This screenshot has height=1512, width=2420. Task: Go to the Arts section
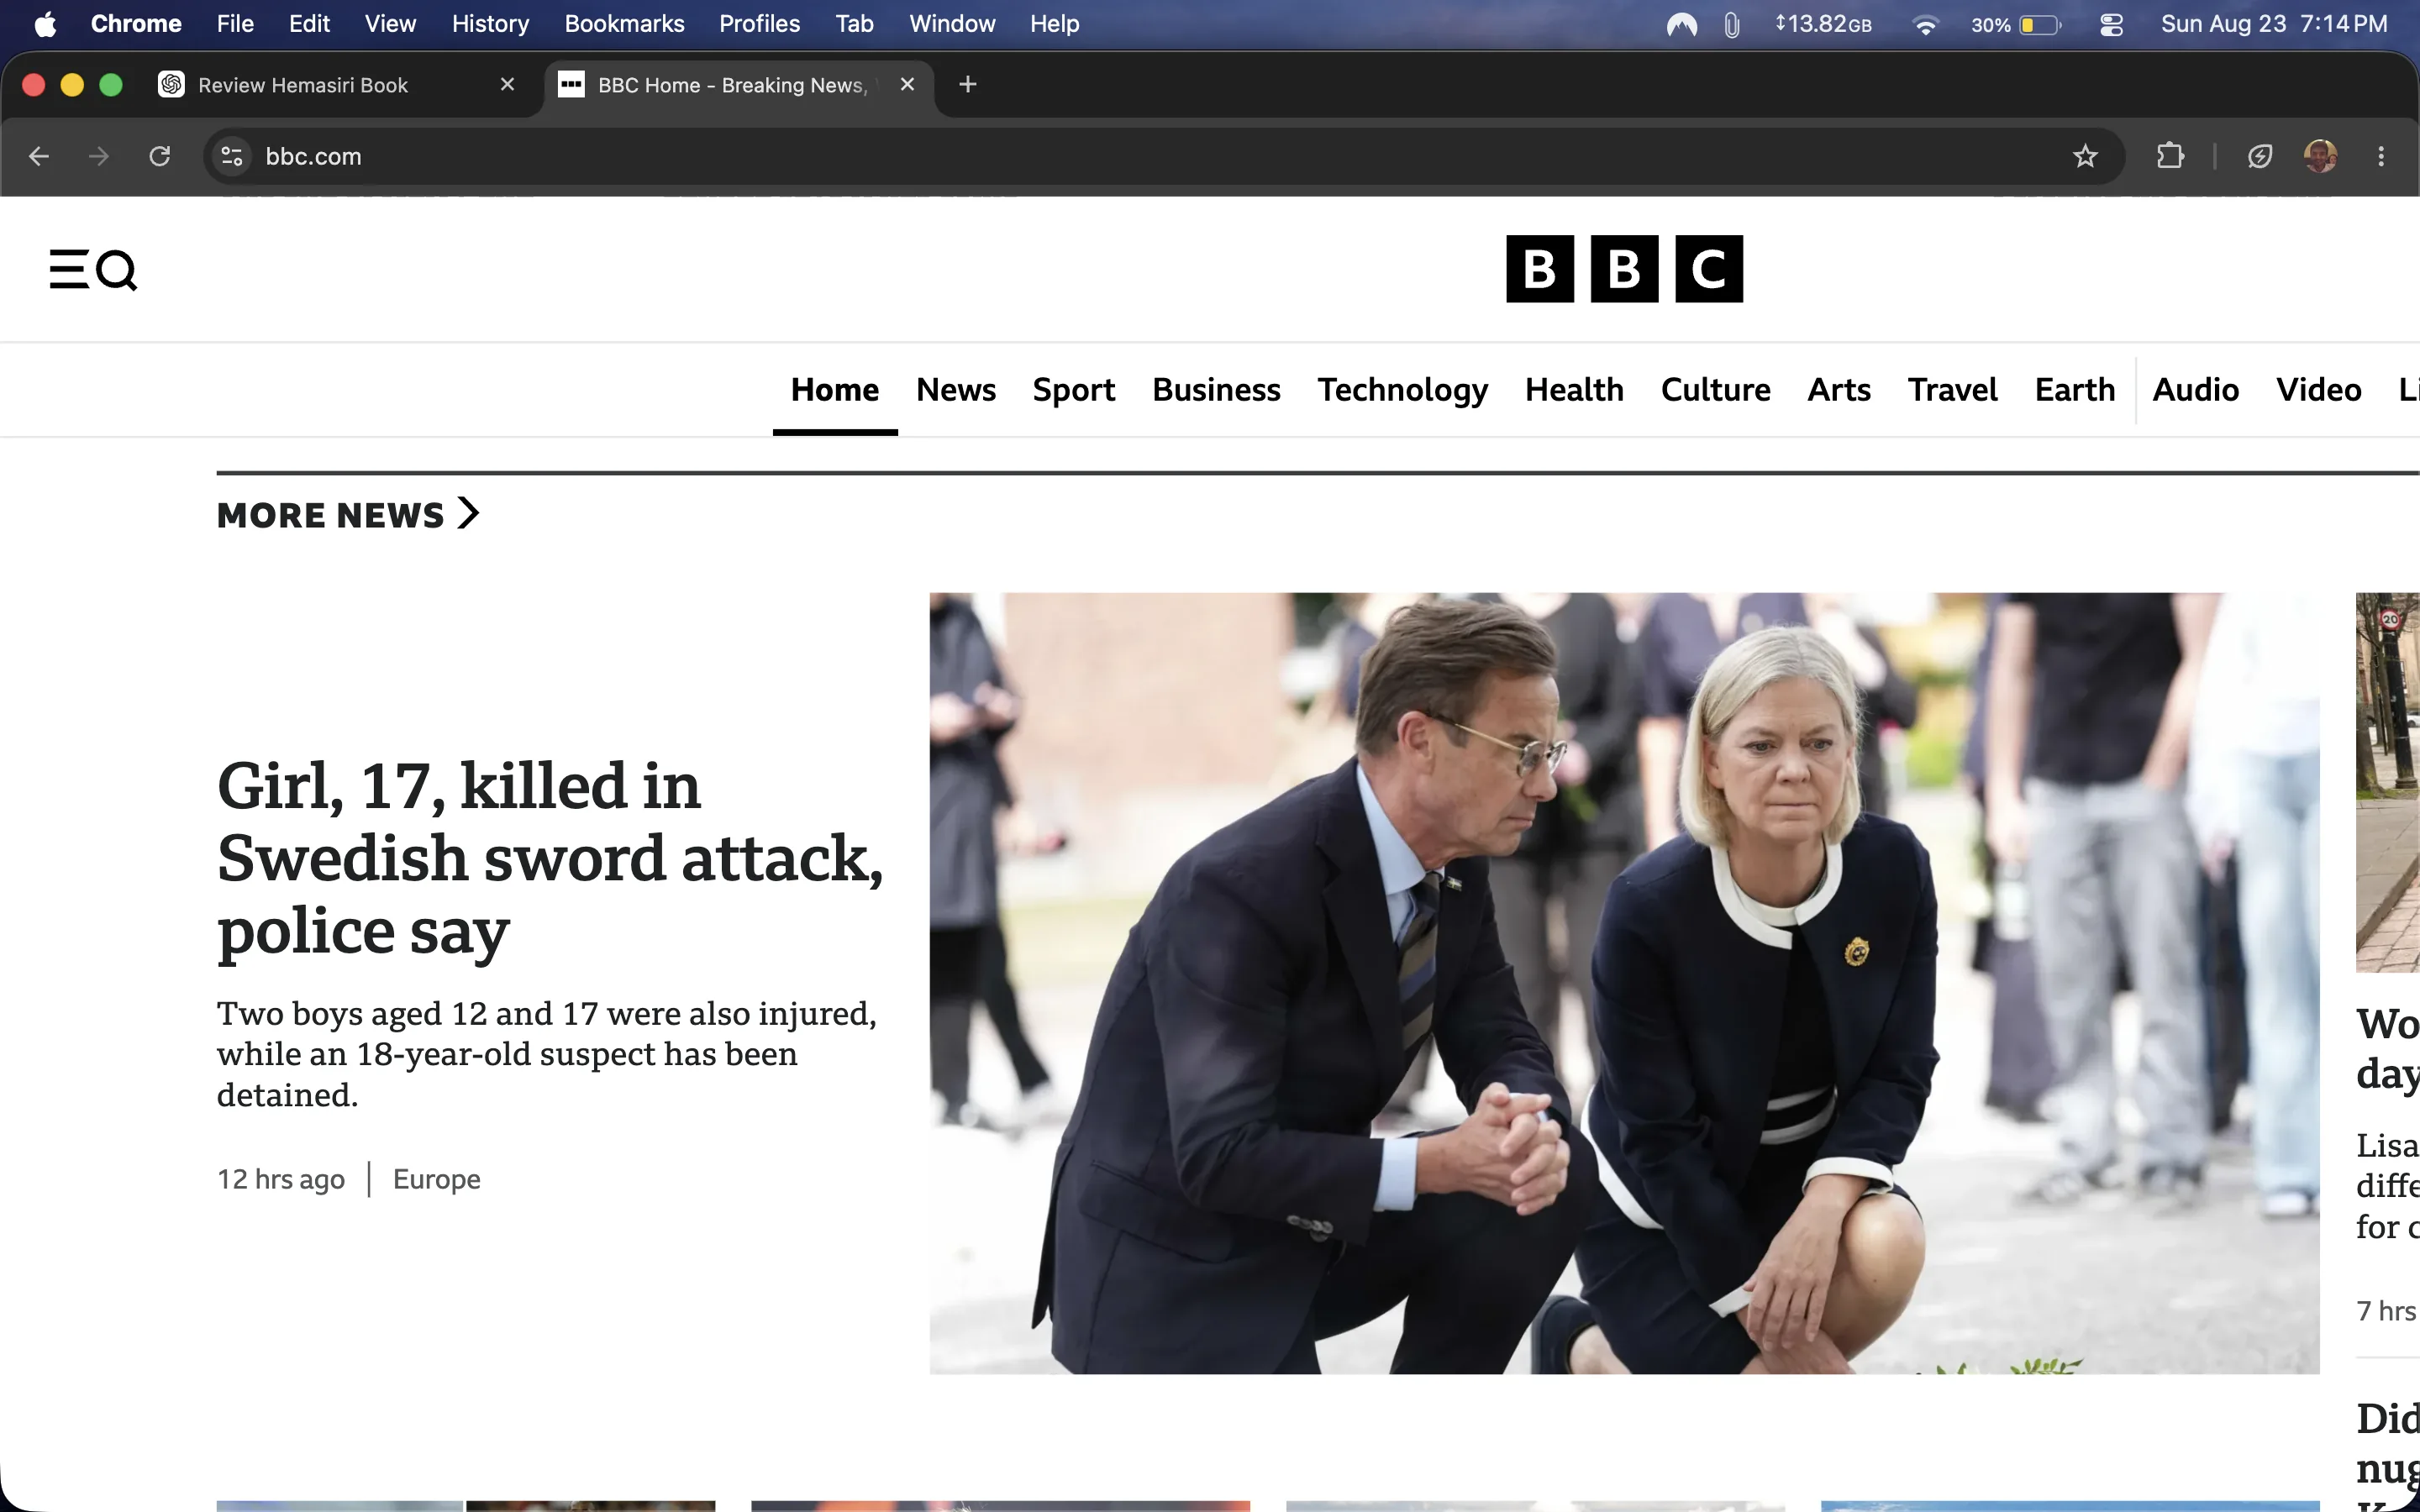coord(1839,390)
